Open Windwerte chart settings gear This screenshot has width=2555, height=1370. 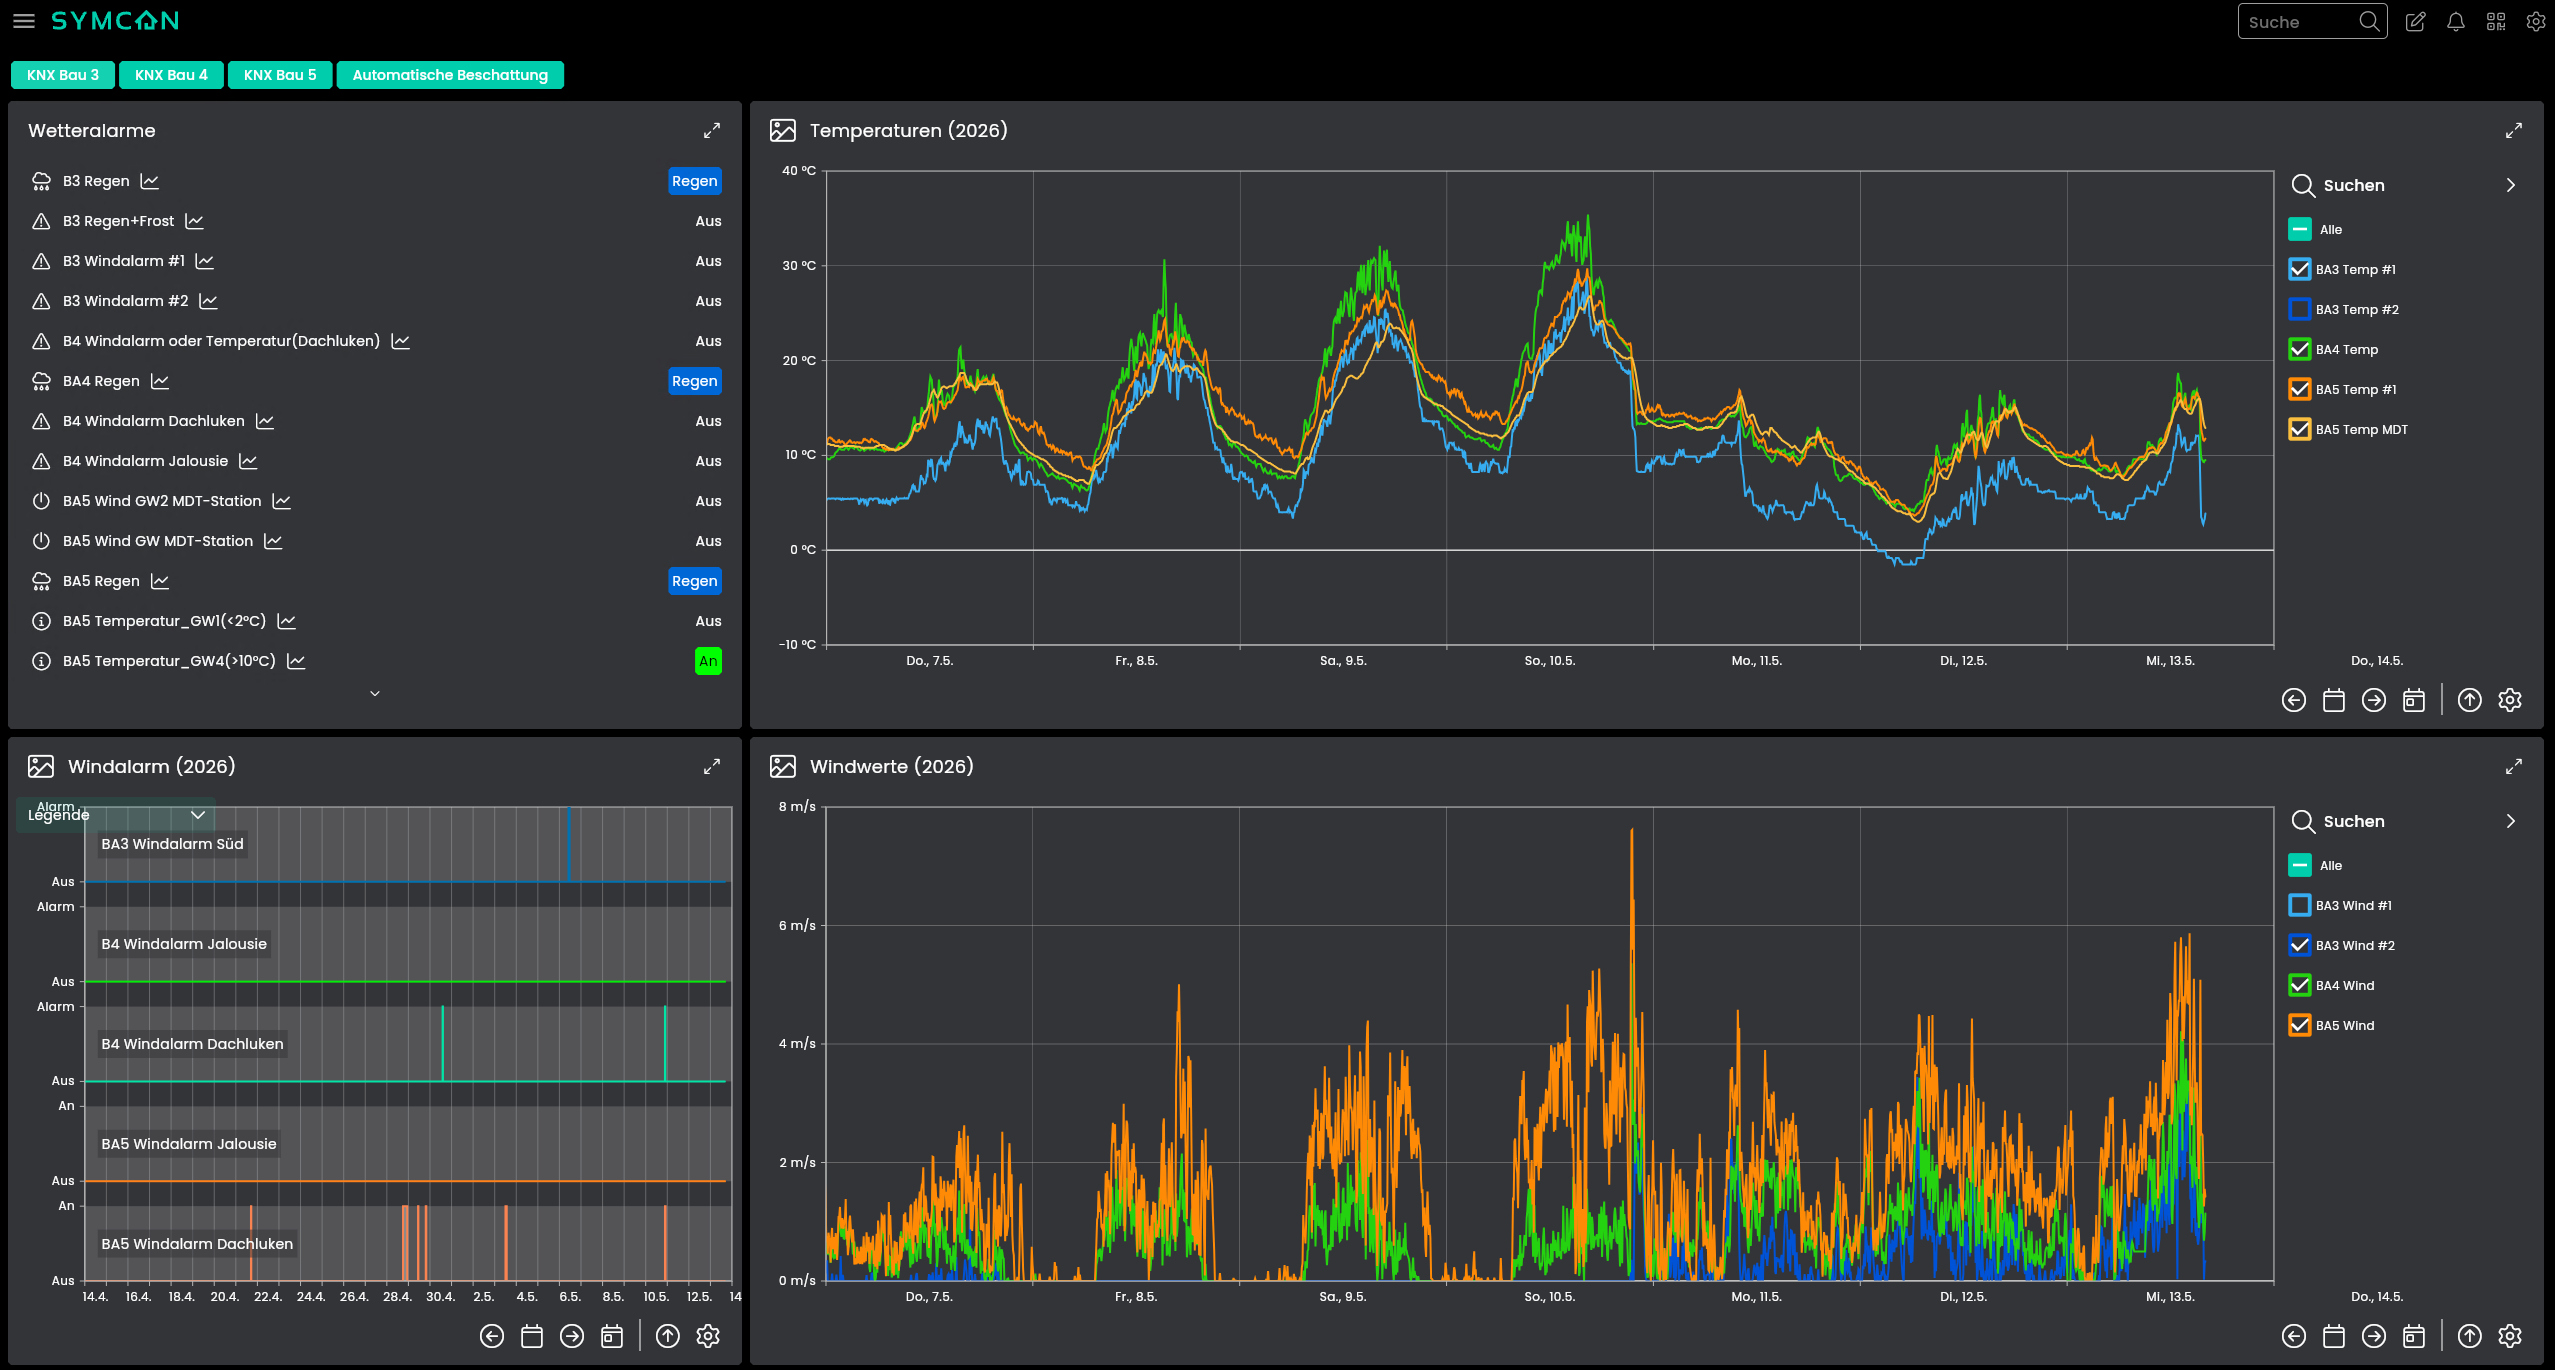pyautogui.click(x=2509, y=1336)
